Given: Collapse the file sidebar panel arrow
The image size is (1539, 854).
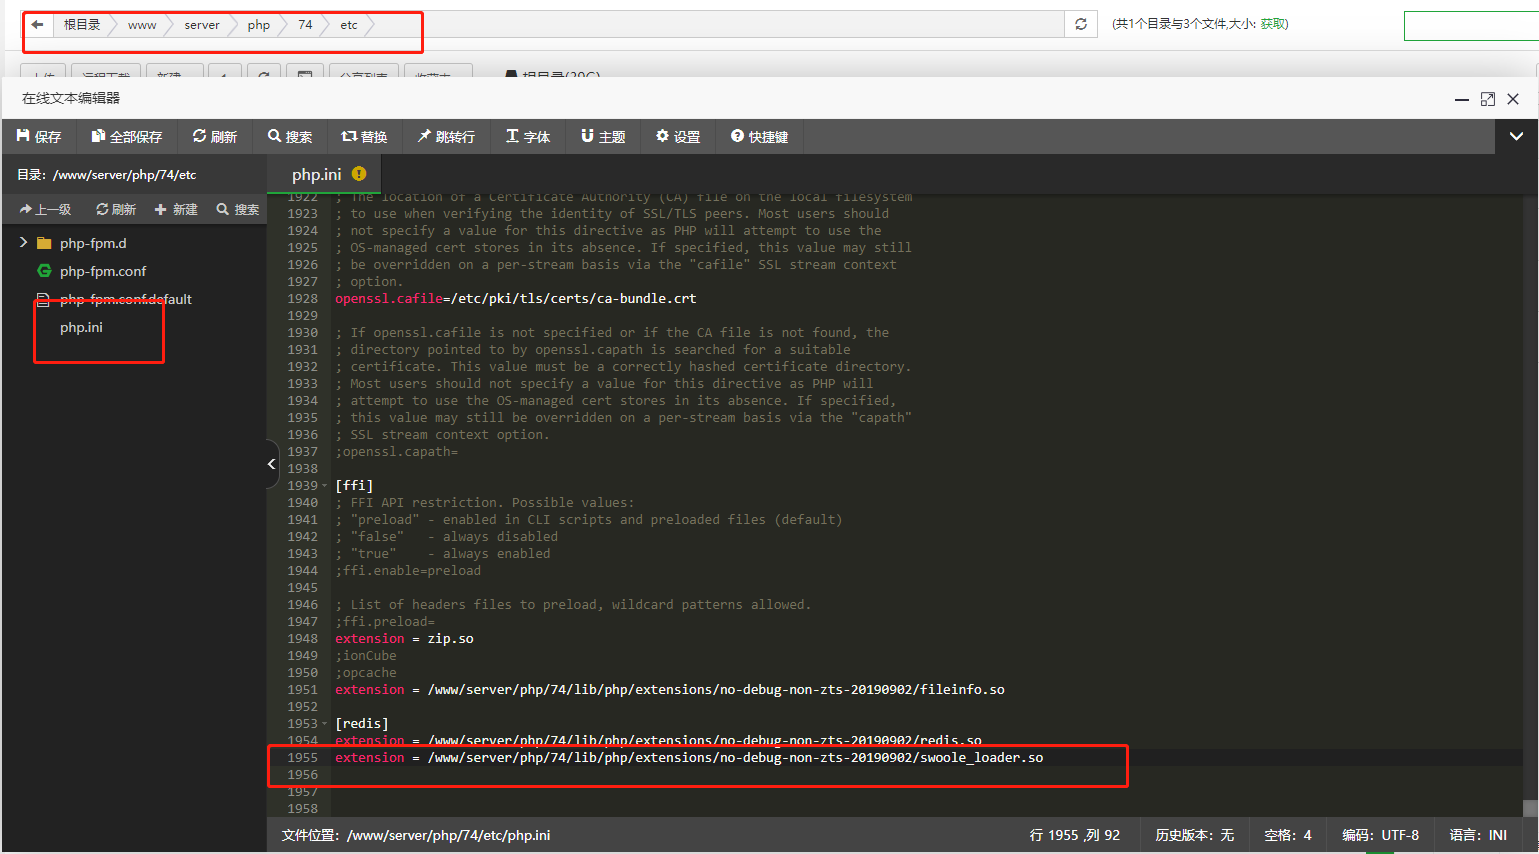Looking at the screenshot, I should [272, 464].
